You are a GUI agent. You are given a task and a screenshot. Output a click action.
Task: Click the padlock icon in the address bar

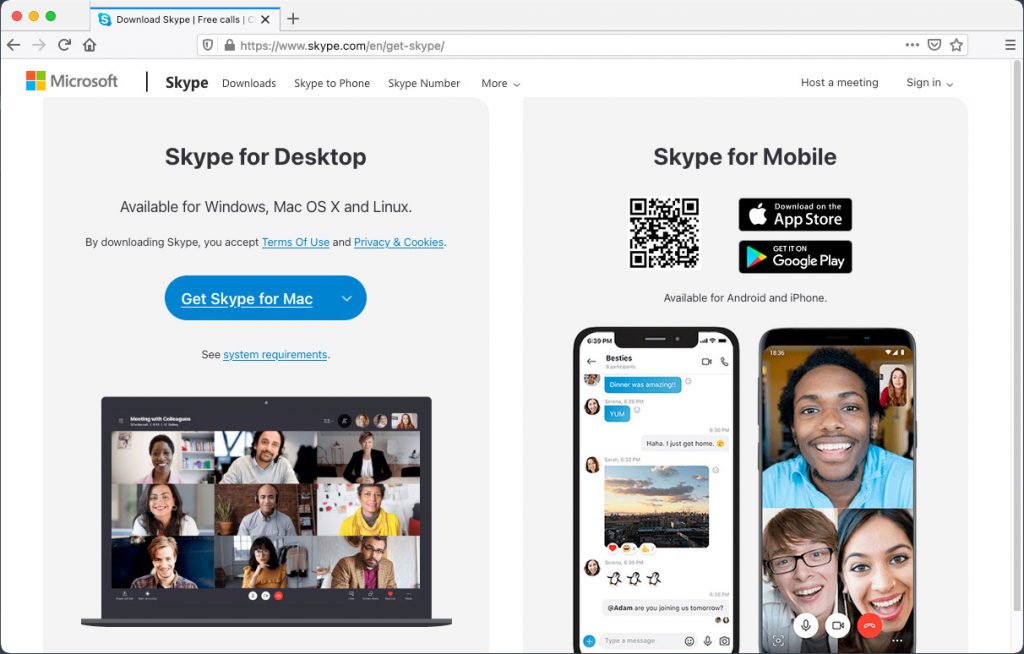click(x=231, y=45)
